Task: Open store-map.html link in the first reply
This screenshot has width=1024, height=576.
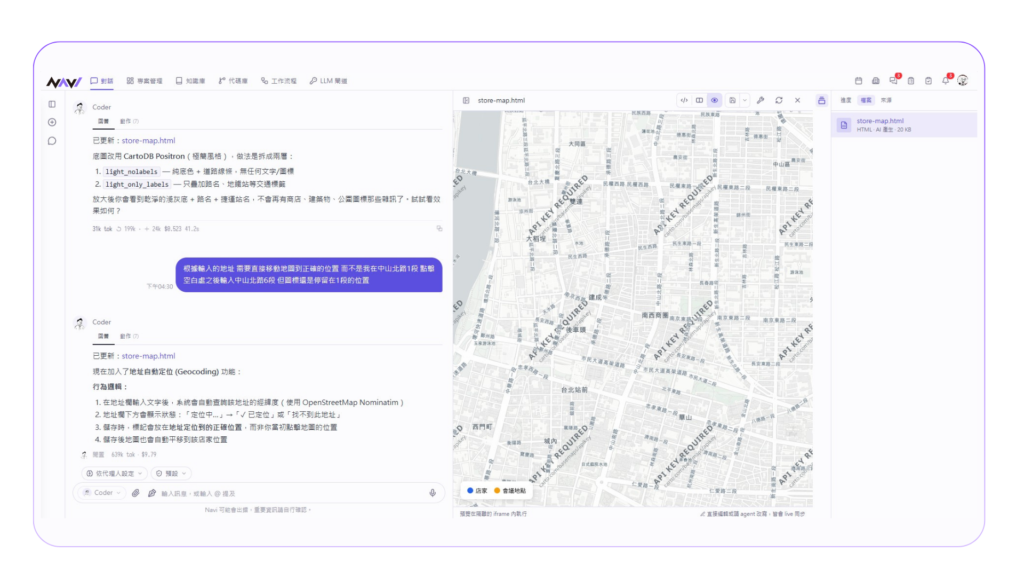Action: [148, 140]
